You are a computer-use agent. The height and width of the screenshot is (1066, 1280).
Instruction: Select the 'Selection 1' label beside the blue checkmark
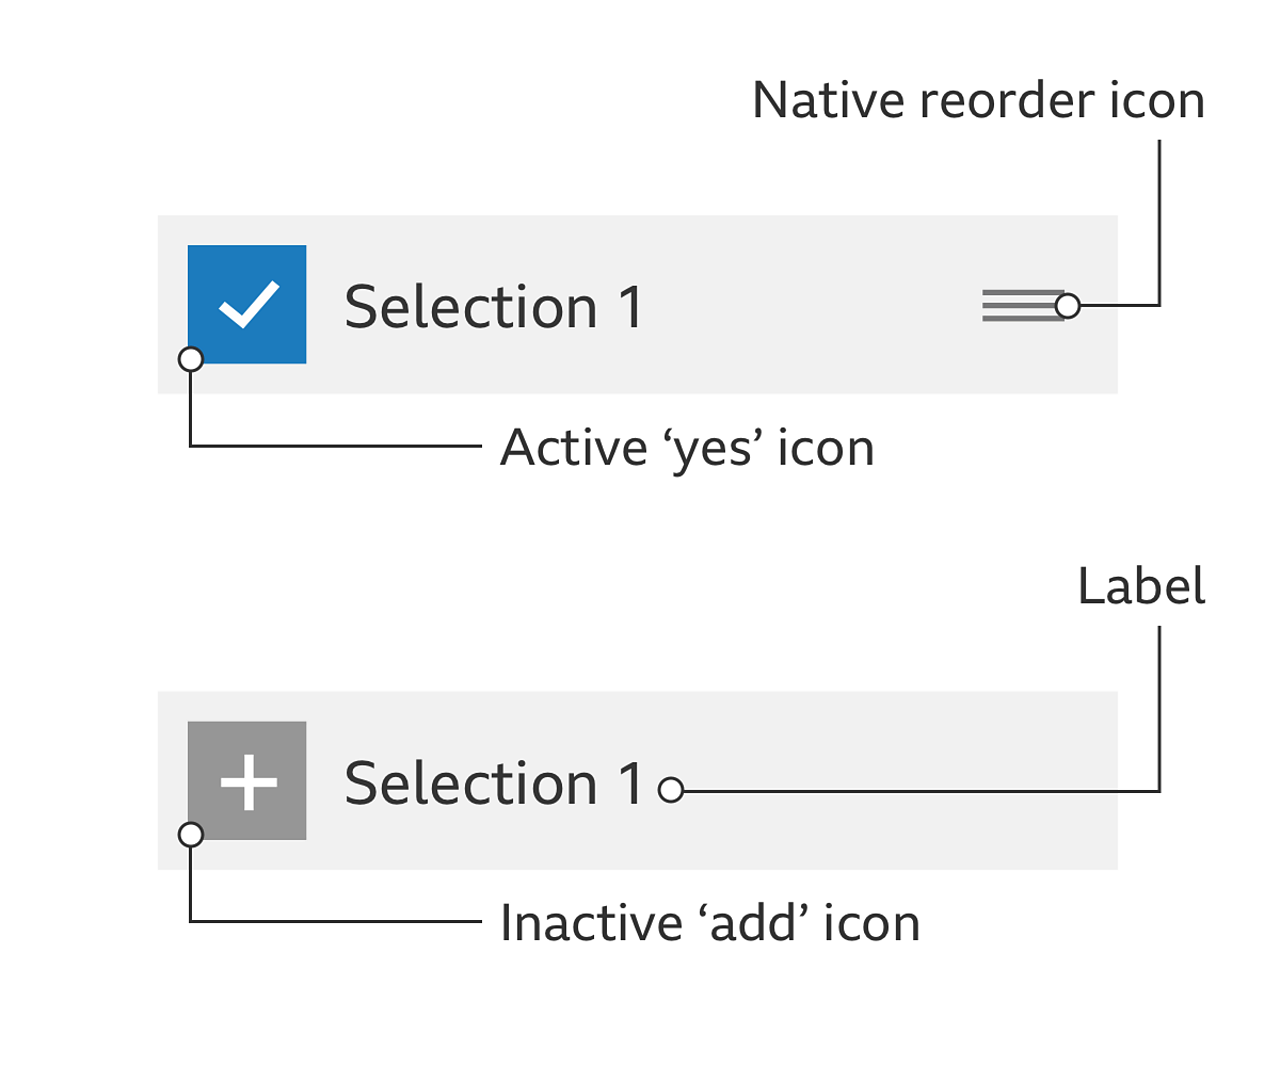pyautogui.click(x=494, y=307)
